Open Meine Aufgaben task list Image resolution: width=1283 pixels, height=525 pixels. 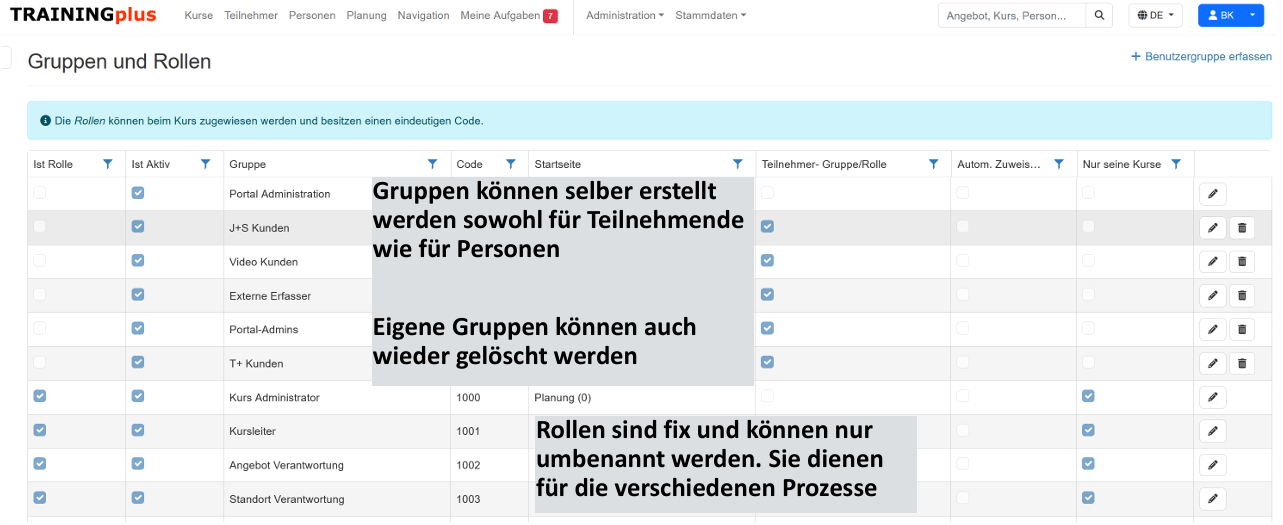509,16
